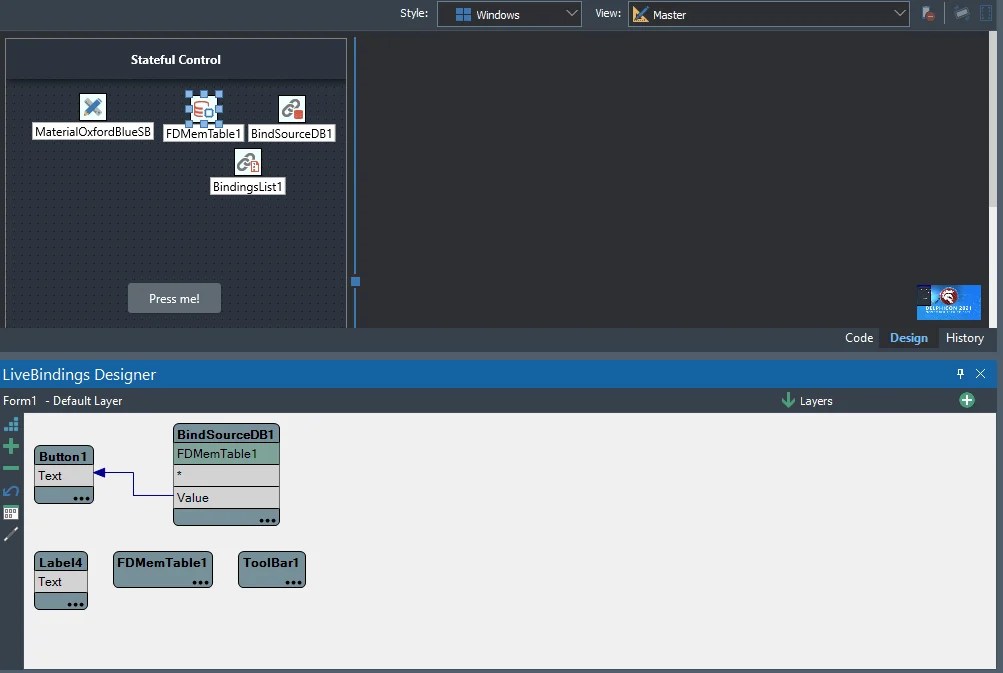The width and height of the screenshot is (1003, 673).
Task: Open FDMemTable1 node ellipsis options
Action: [x=200, y=582]
